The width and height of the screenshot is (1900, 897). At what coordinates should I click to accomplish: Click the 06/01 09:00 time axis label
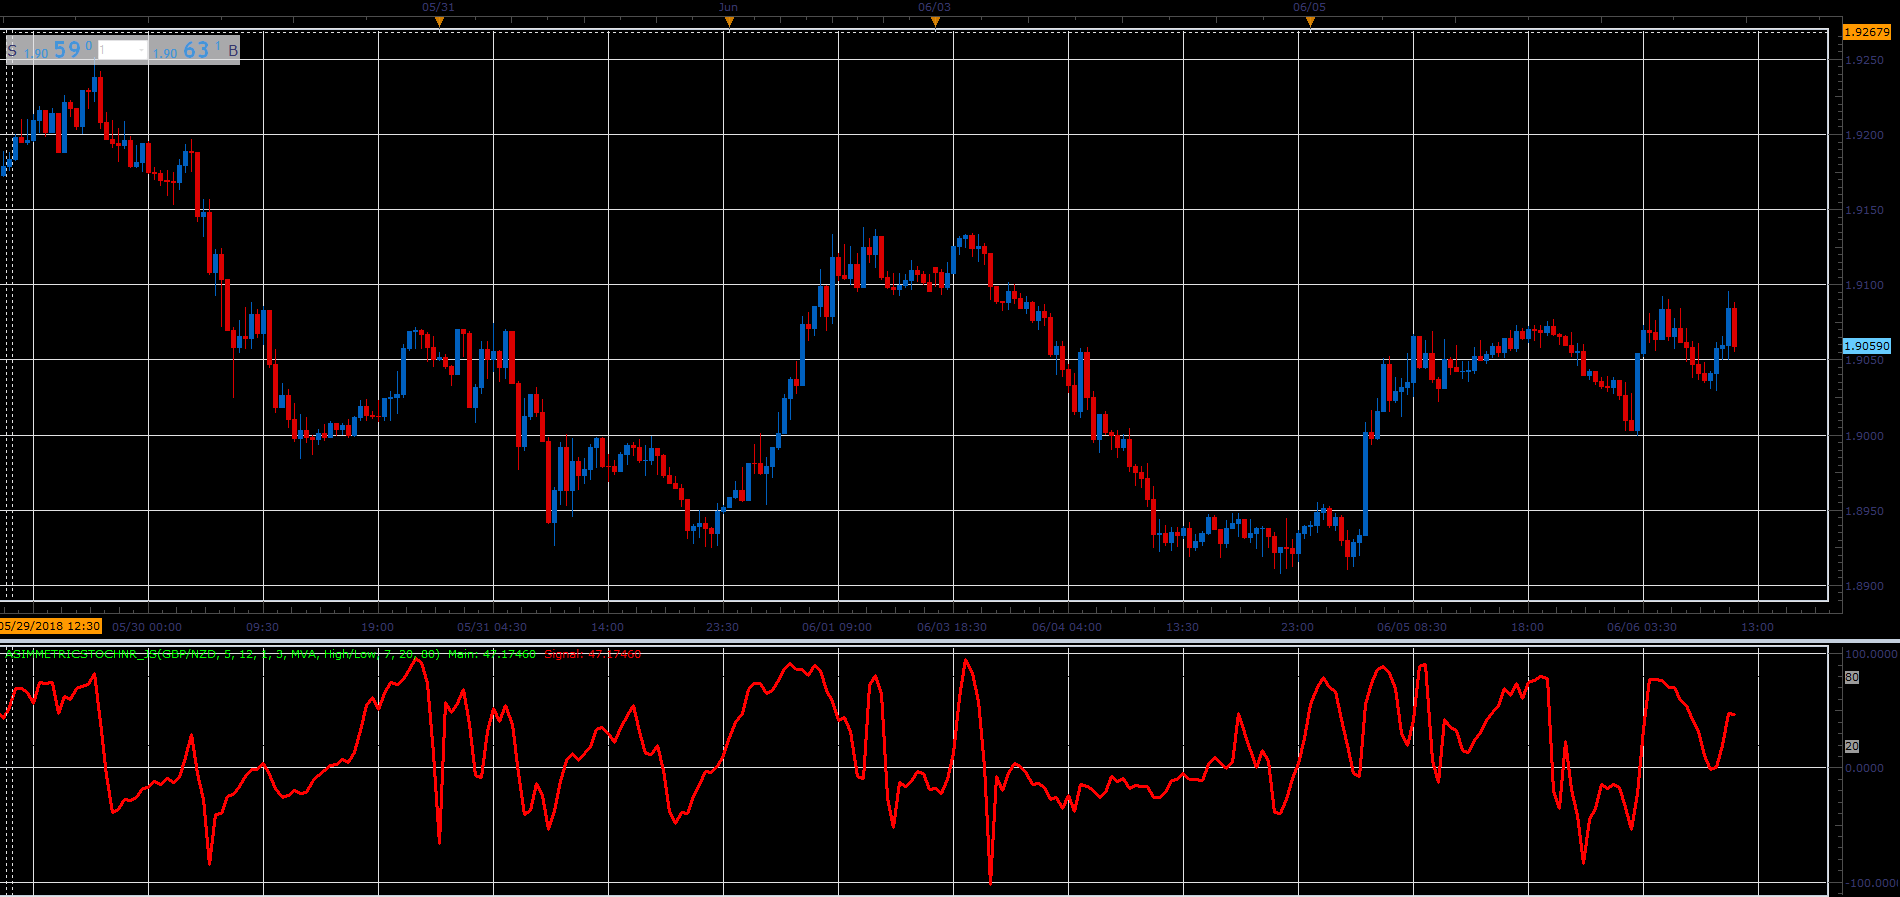(837, 627)
